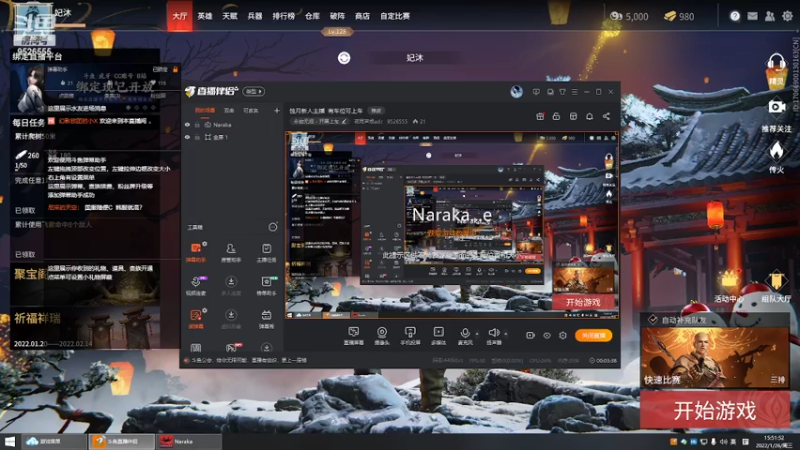Screen dimensions: 800x450
Task: Toggle visibility of the 全屏1 source
Action: (x=187, y=137)
